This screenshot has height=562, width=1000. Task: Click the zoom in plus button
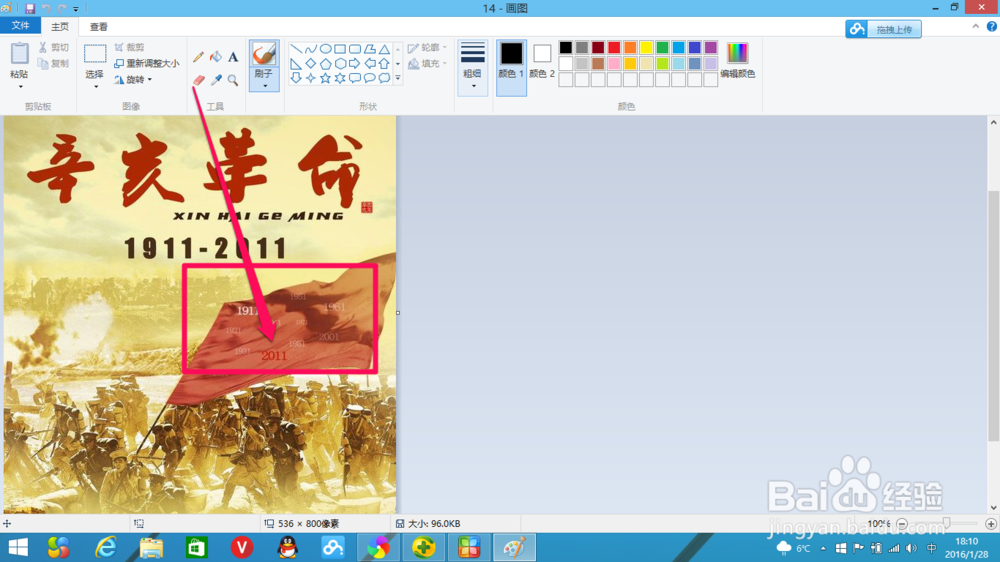(990, 524)
